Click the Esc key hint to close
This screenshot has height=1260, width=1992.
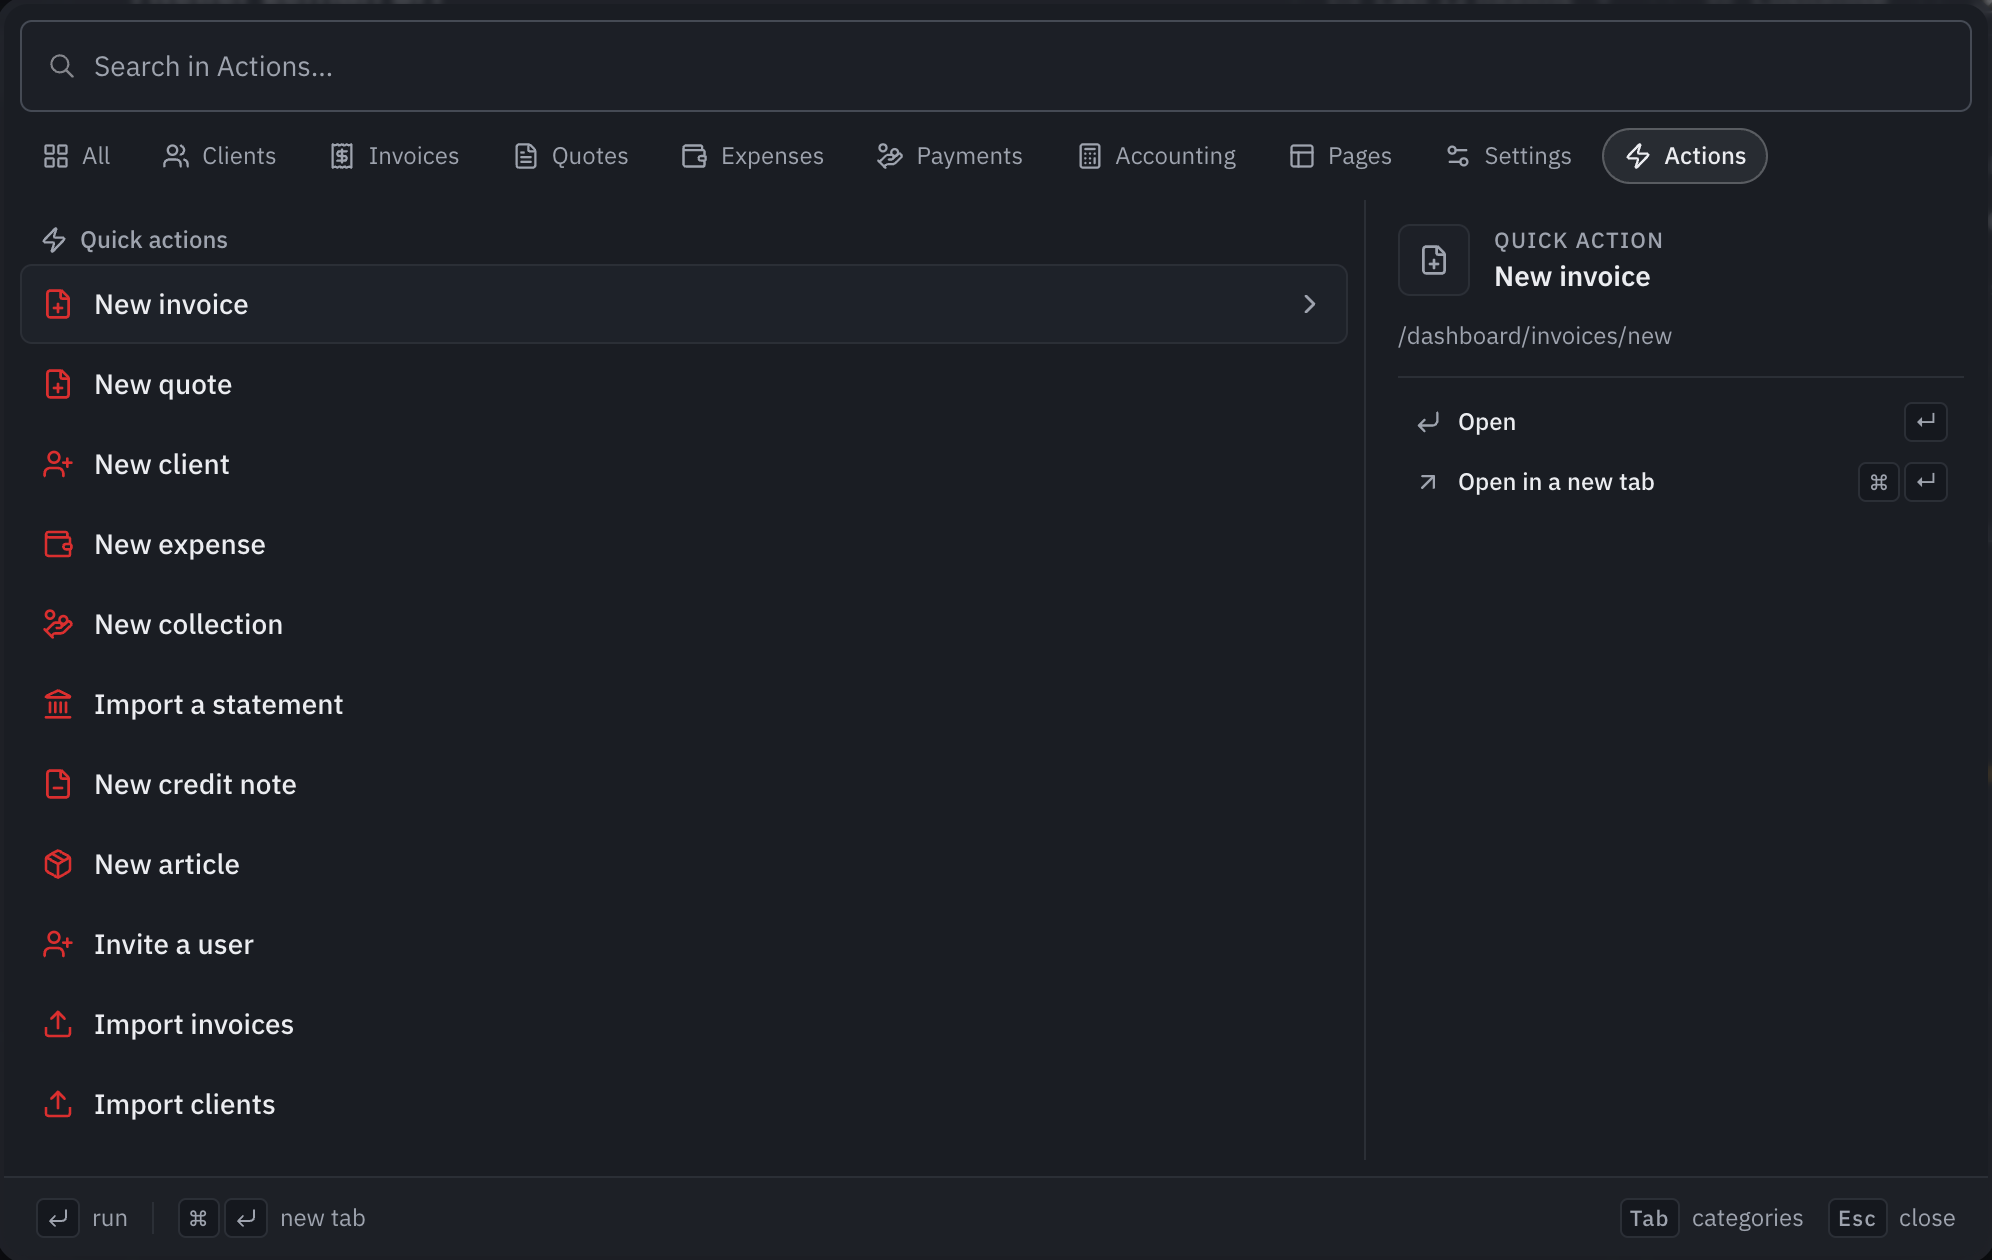coord(1857,1218)
